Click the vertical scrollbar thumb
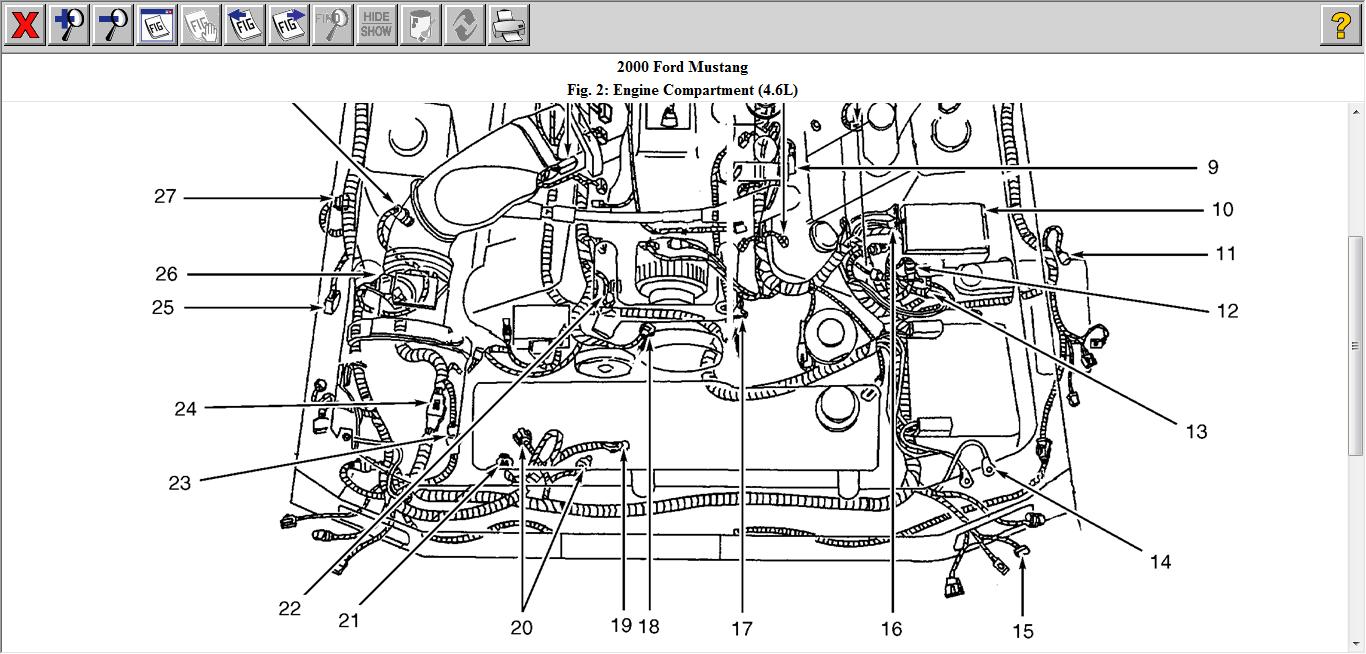1366x654 pixels. coord(1356,345)
